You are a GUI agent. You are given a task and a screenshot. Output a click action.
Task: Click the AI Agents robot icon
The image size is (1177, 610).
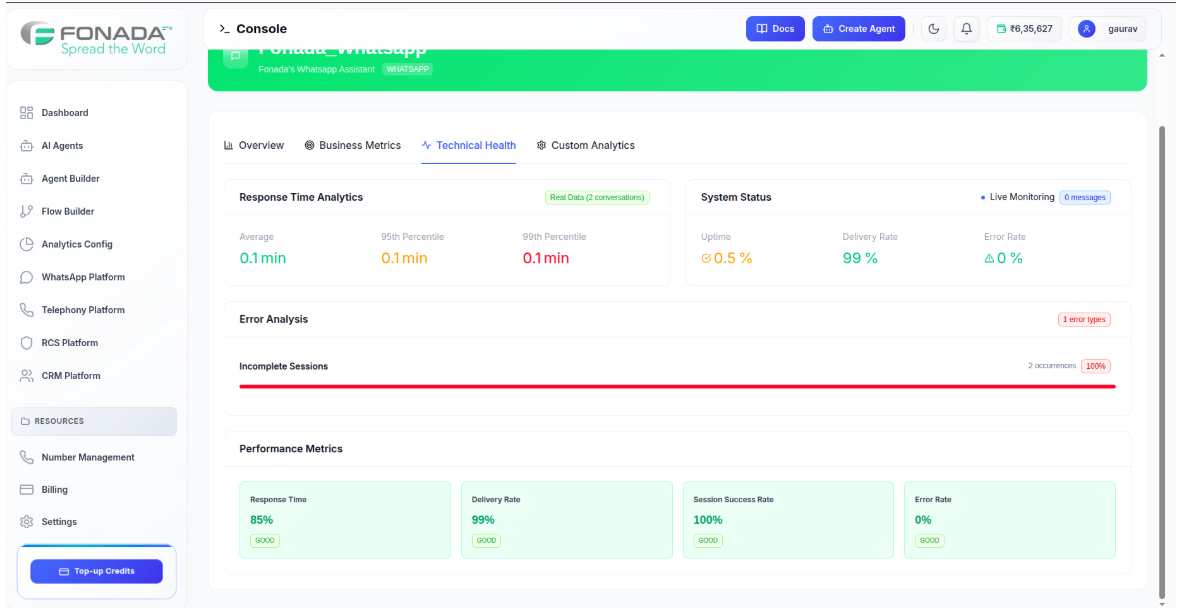pos(26,146)
